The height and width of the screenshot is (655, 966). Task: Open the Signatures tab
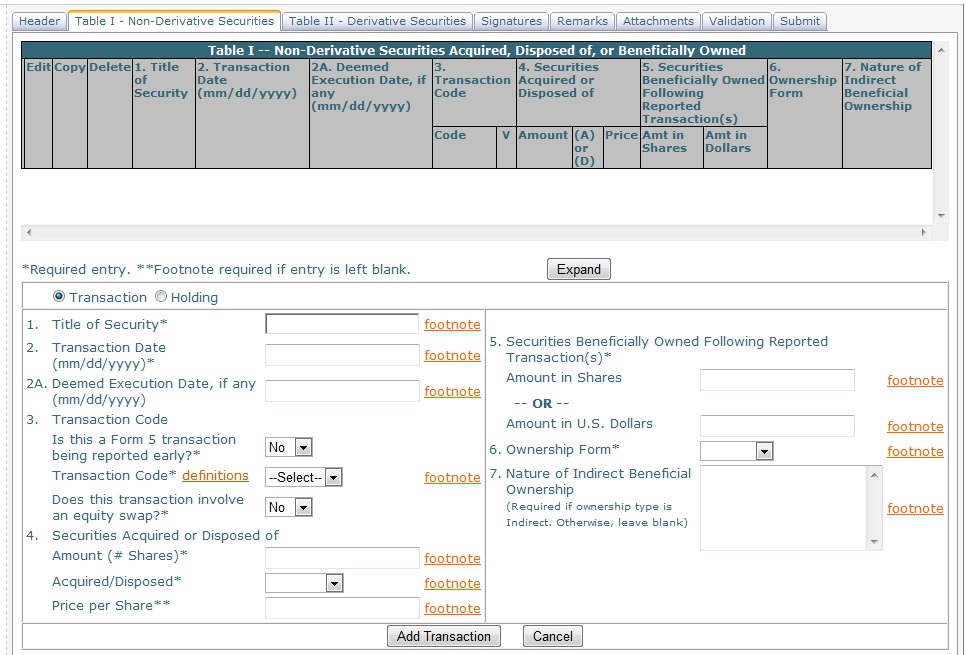tap(511, 21)
